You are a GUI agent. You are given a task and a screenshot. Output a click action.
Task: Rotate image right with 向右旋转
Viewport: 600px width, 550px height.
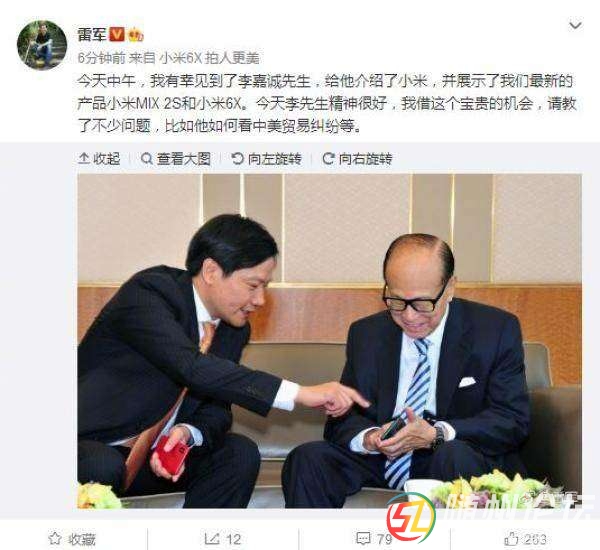[357, 158]
